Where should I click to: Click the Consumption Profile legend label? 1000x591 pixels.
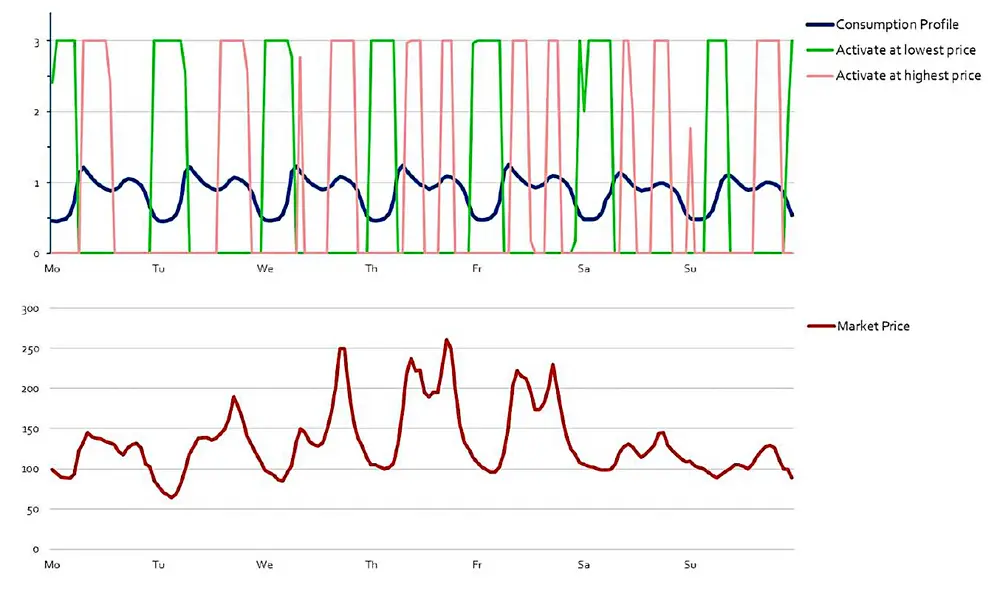(x=897, y=25)
